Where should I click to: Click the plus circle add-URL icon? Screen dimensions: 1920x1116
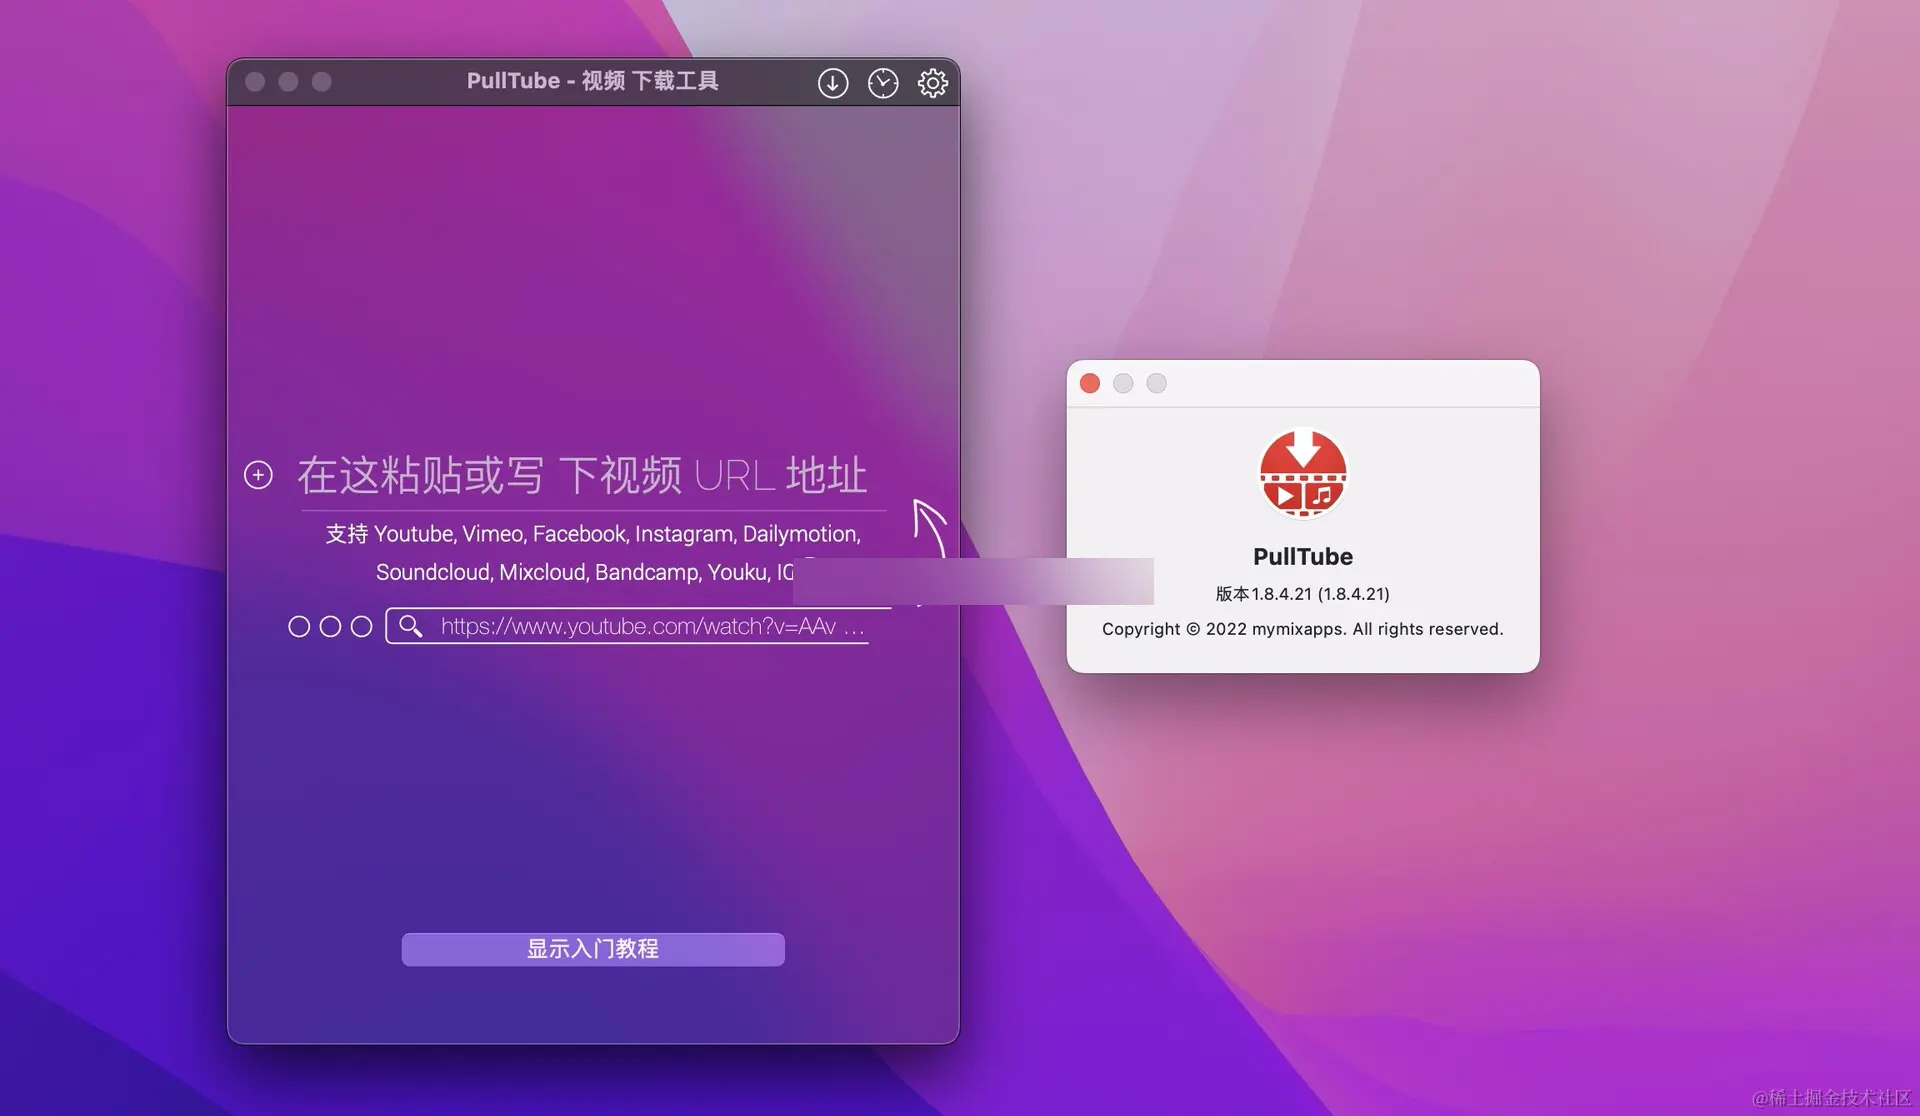pyautogui.click(x=258, y=475)
